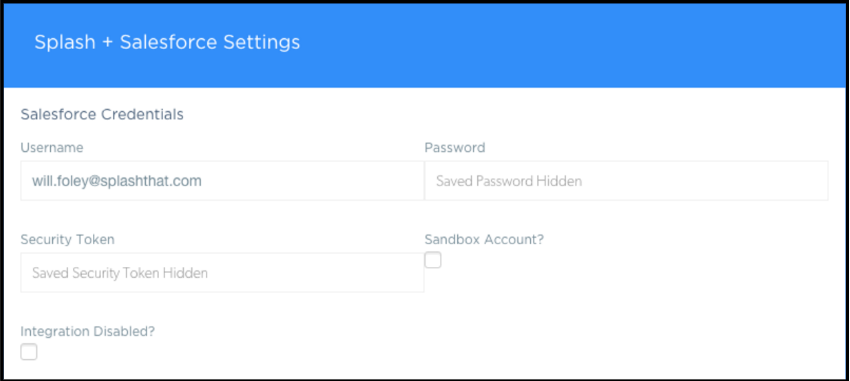Click the plus sign in header title
Screen dimensions: 850x381
108,43
